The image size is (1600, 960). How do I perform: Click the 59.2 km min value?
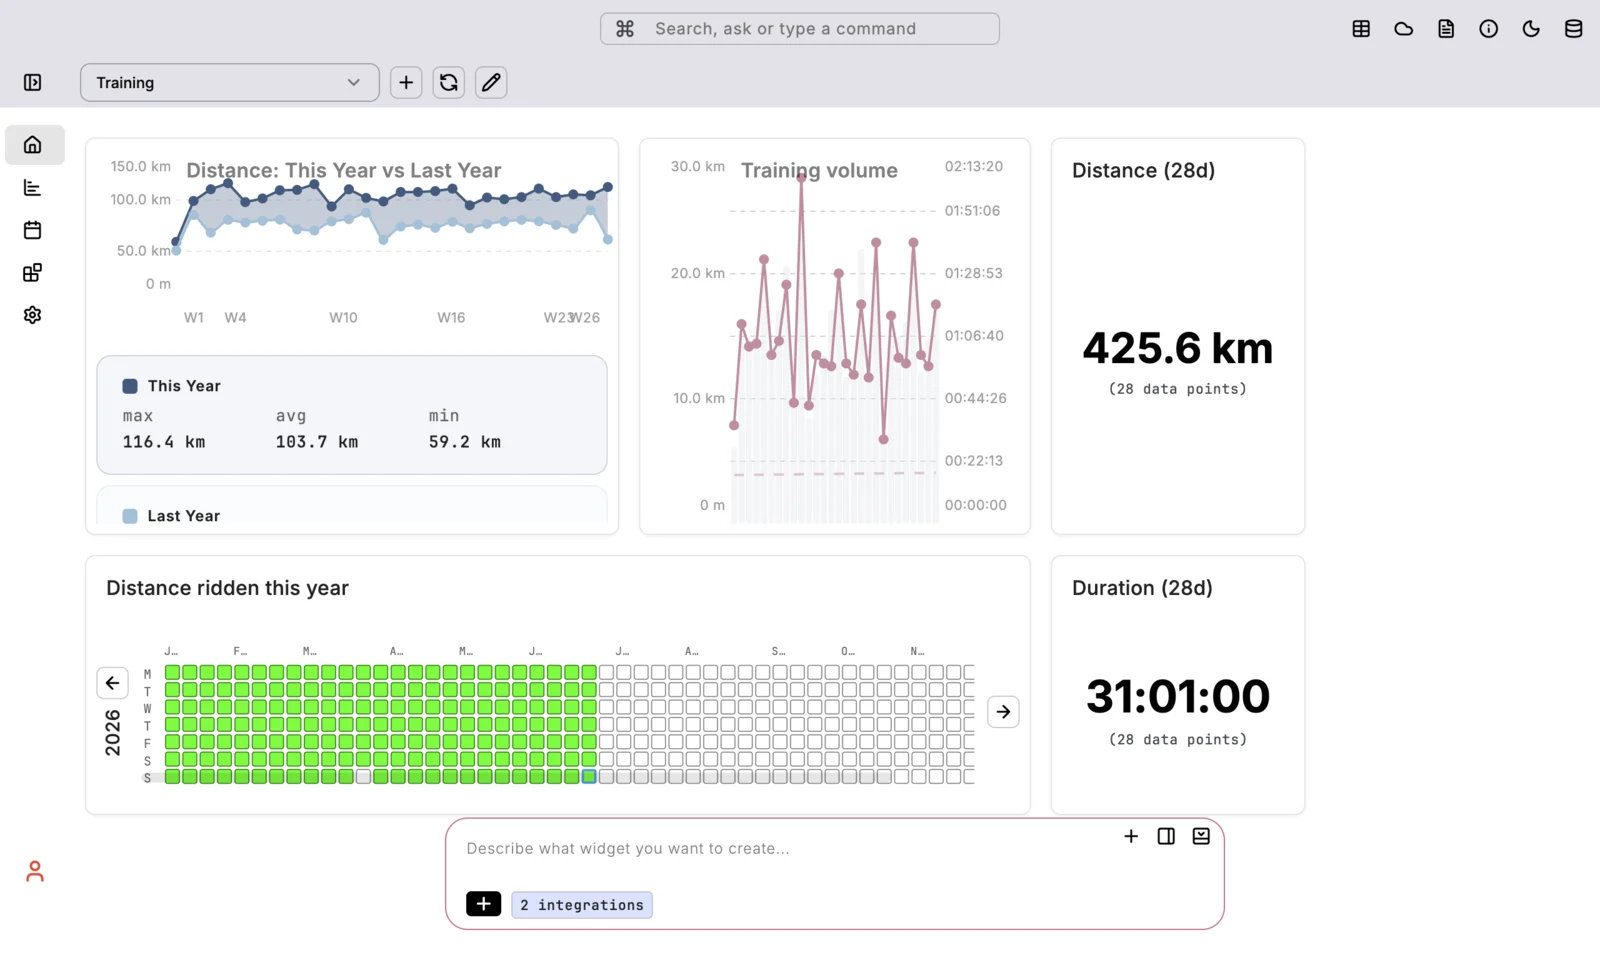click(x=465, y=442)
